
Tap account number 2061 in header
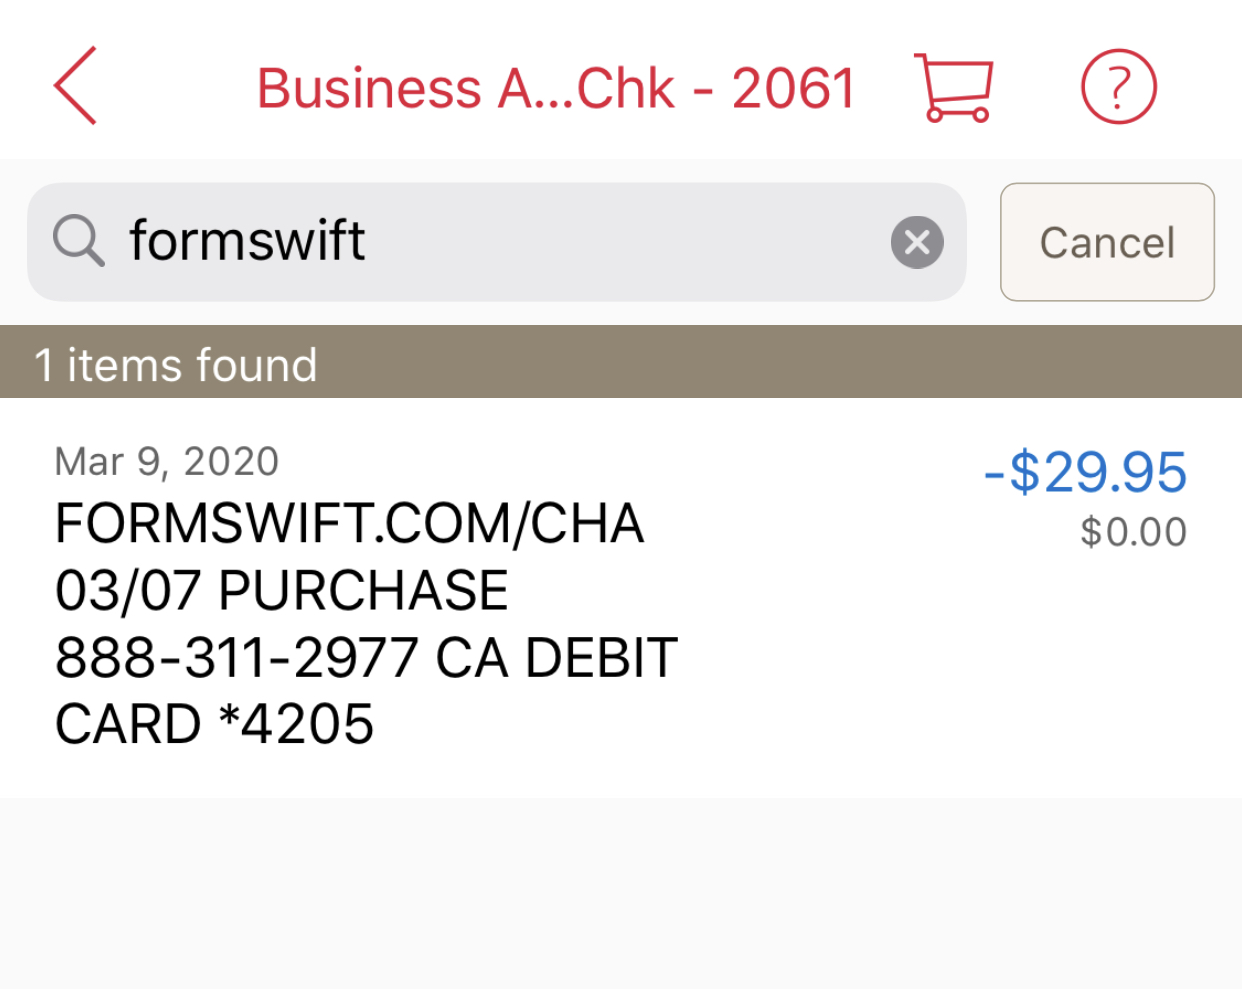(x=793, y=88)
